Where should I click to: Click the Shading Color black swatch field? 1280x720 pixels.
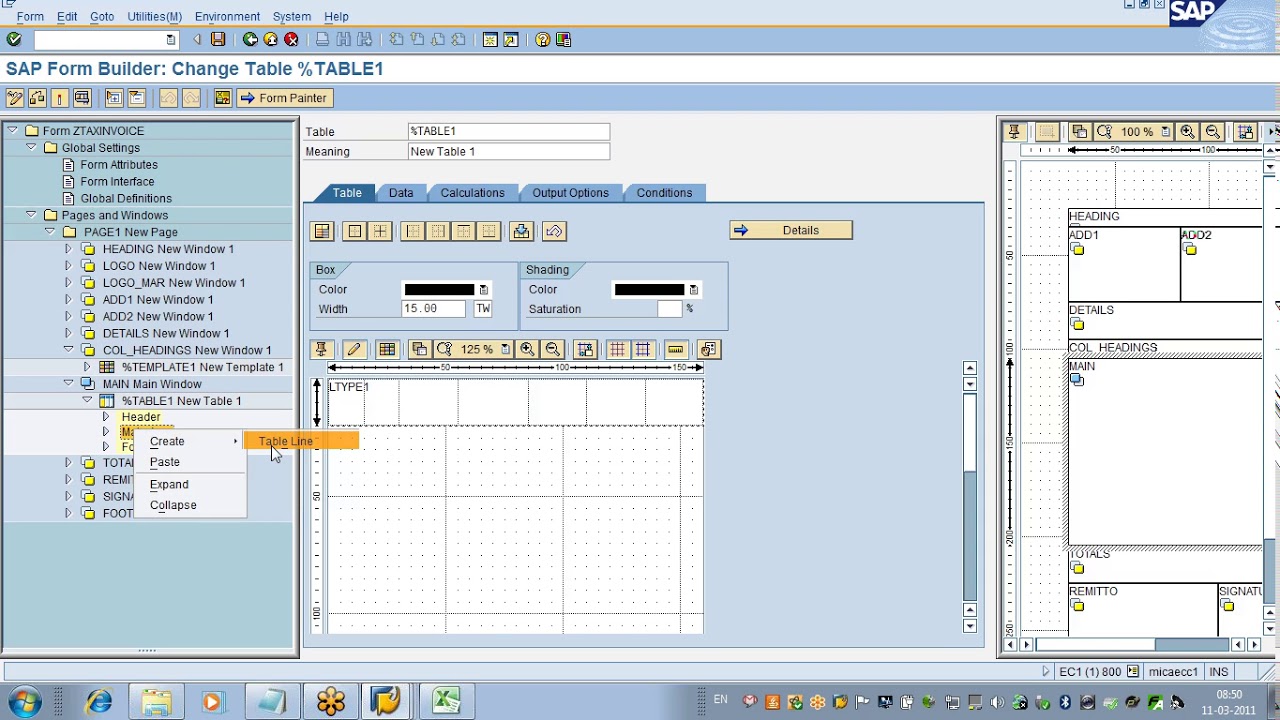[649, 290]
